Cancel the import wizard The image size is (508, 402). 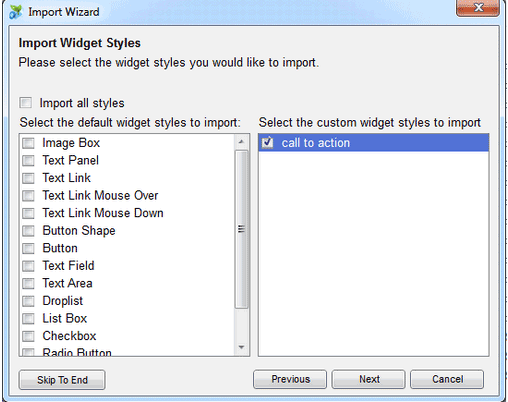click(x=447, y=379)
